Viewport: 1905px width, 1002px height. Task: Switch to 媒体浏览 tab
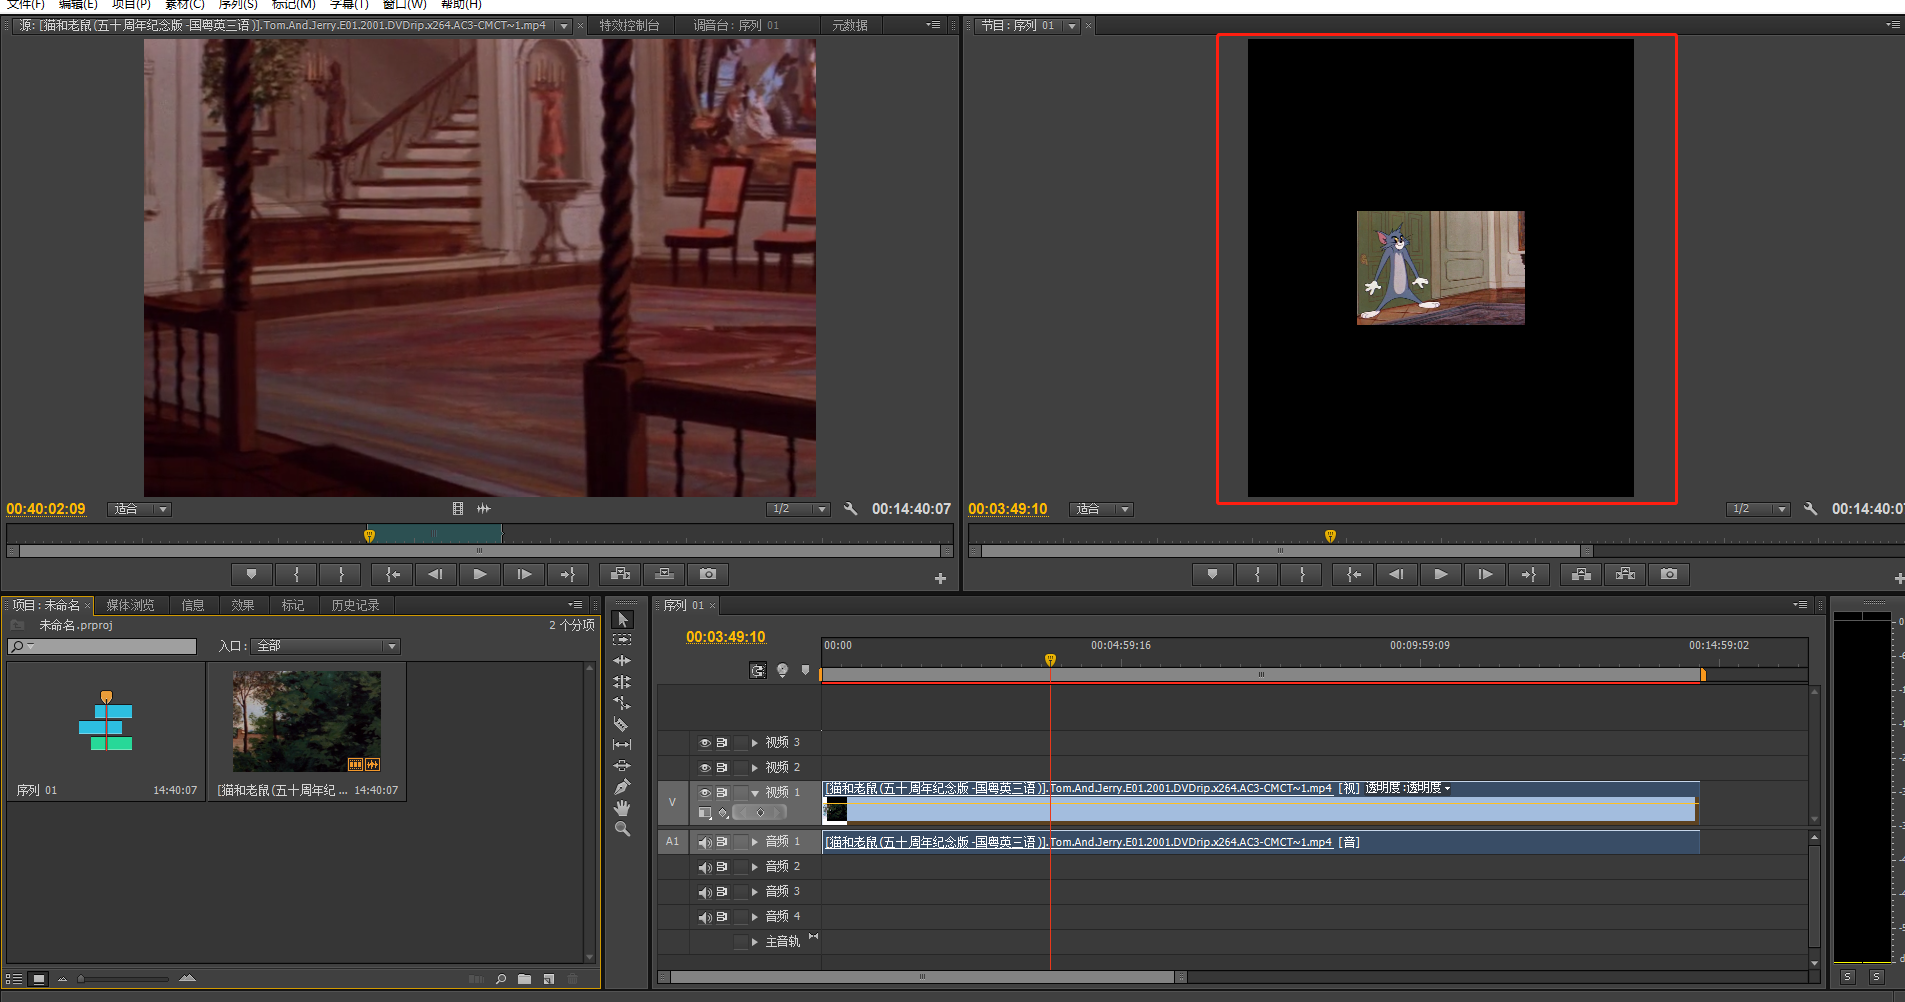(130, 605)
